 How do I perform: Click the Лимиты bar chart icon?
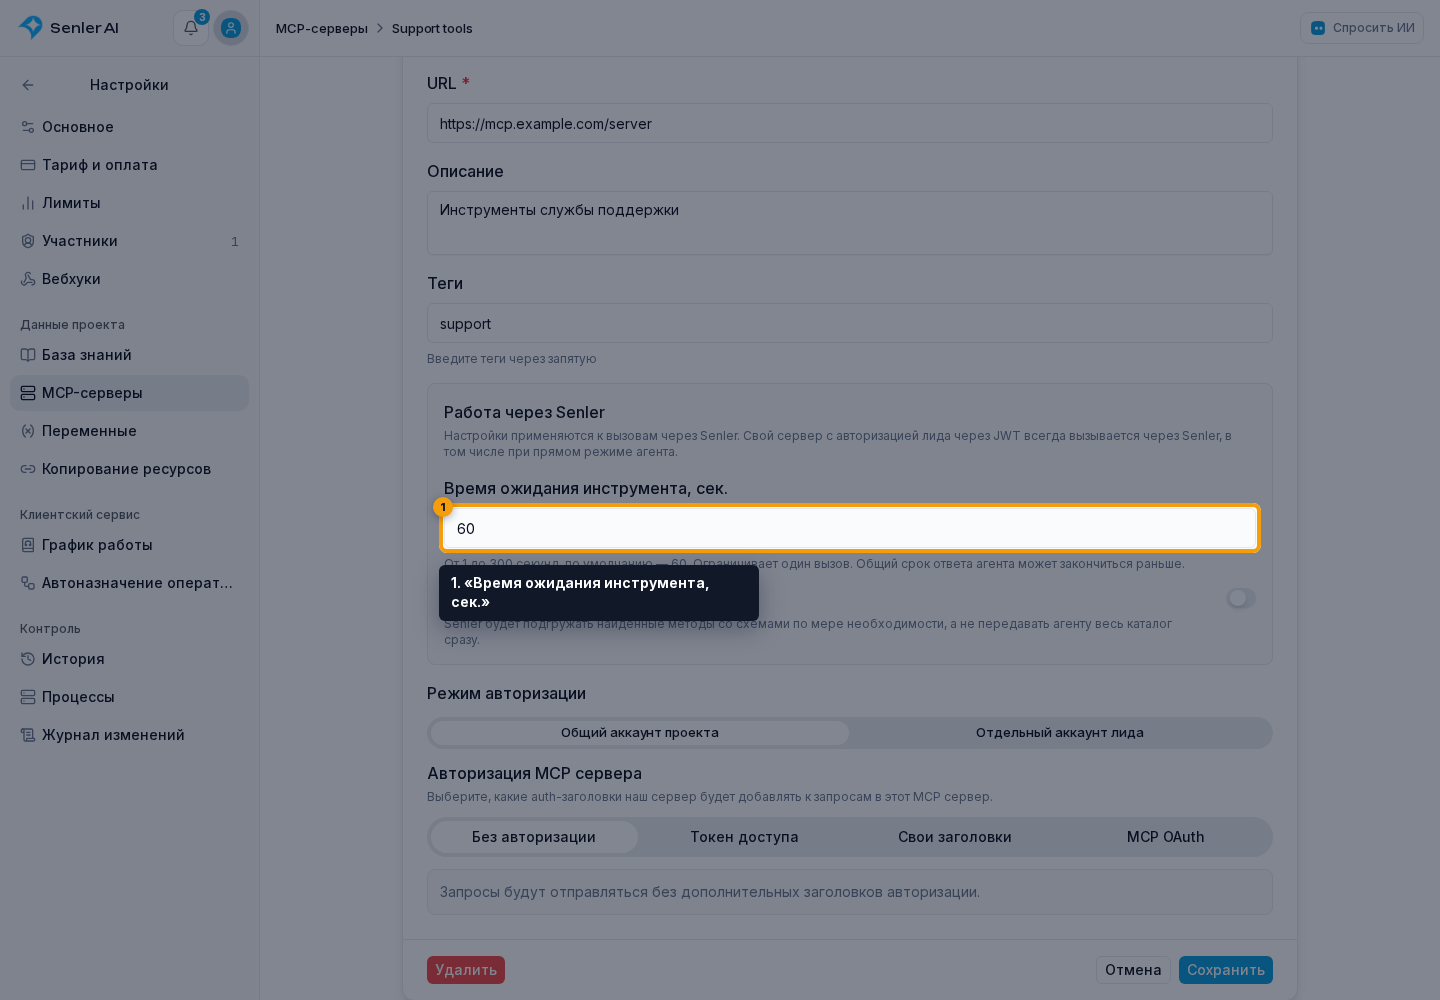tap(28, 203)
